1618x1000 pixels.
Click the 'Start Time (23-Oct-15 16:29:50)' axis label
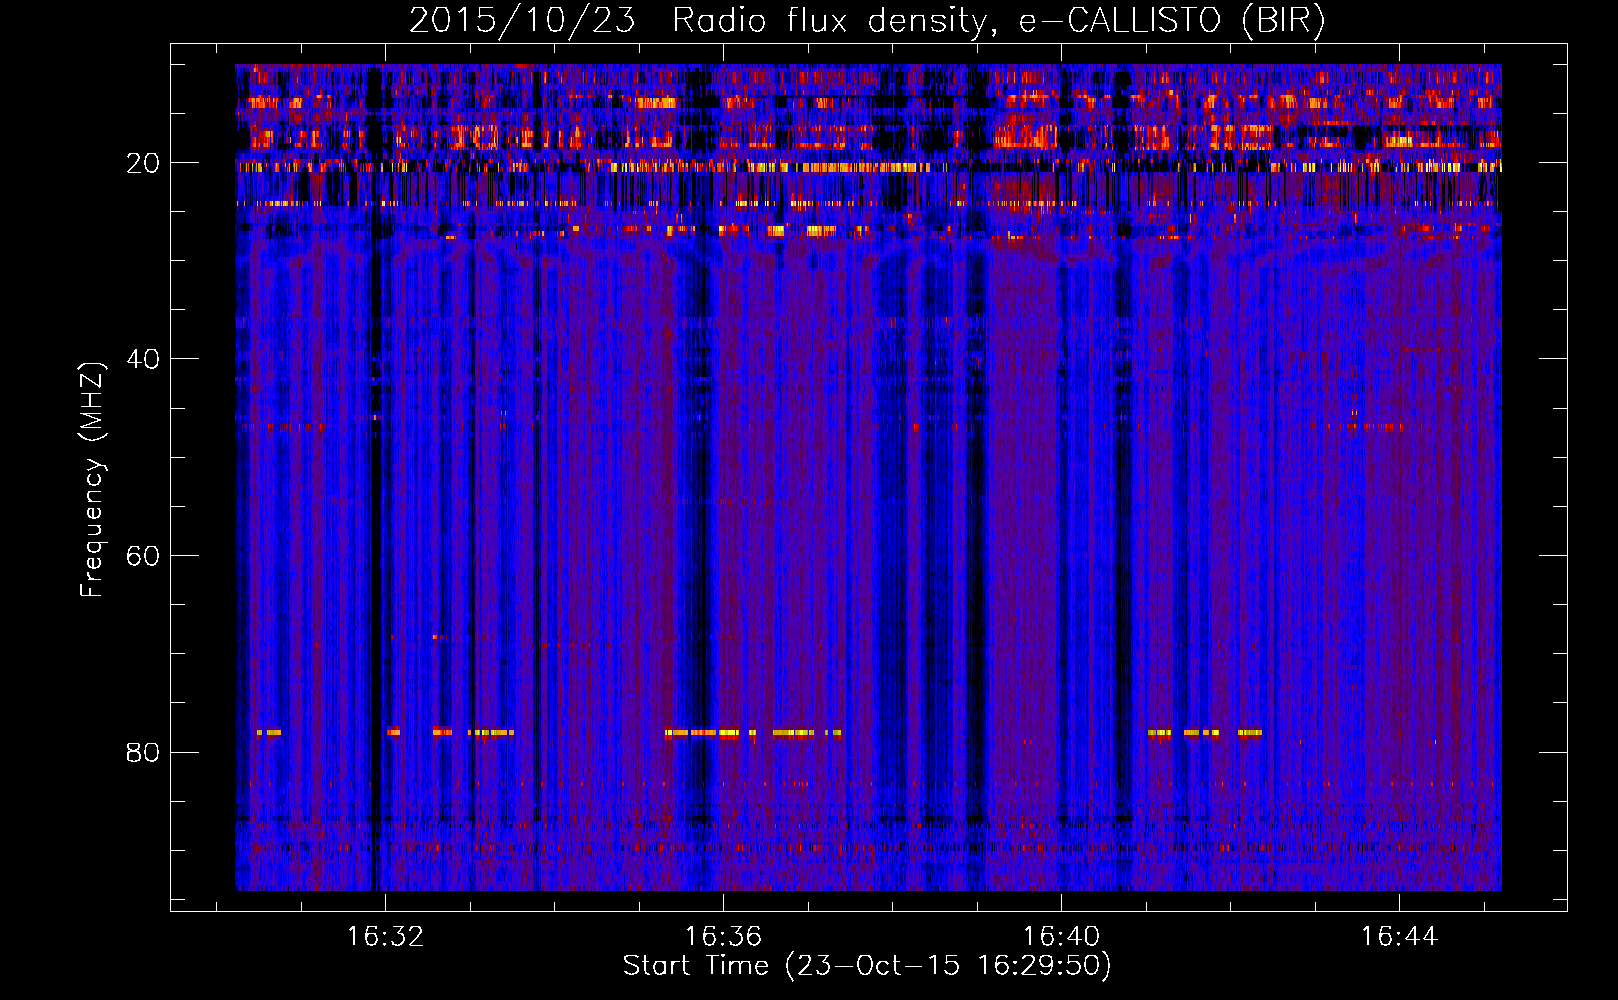(867, 966)
